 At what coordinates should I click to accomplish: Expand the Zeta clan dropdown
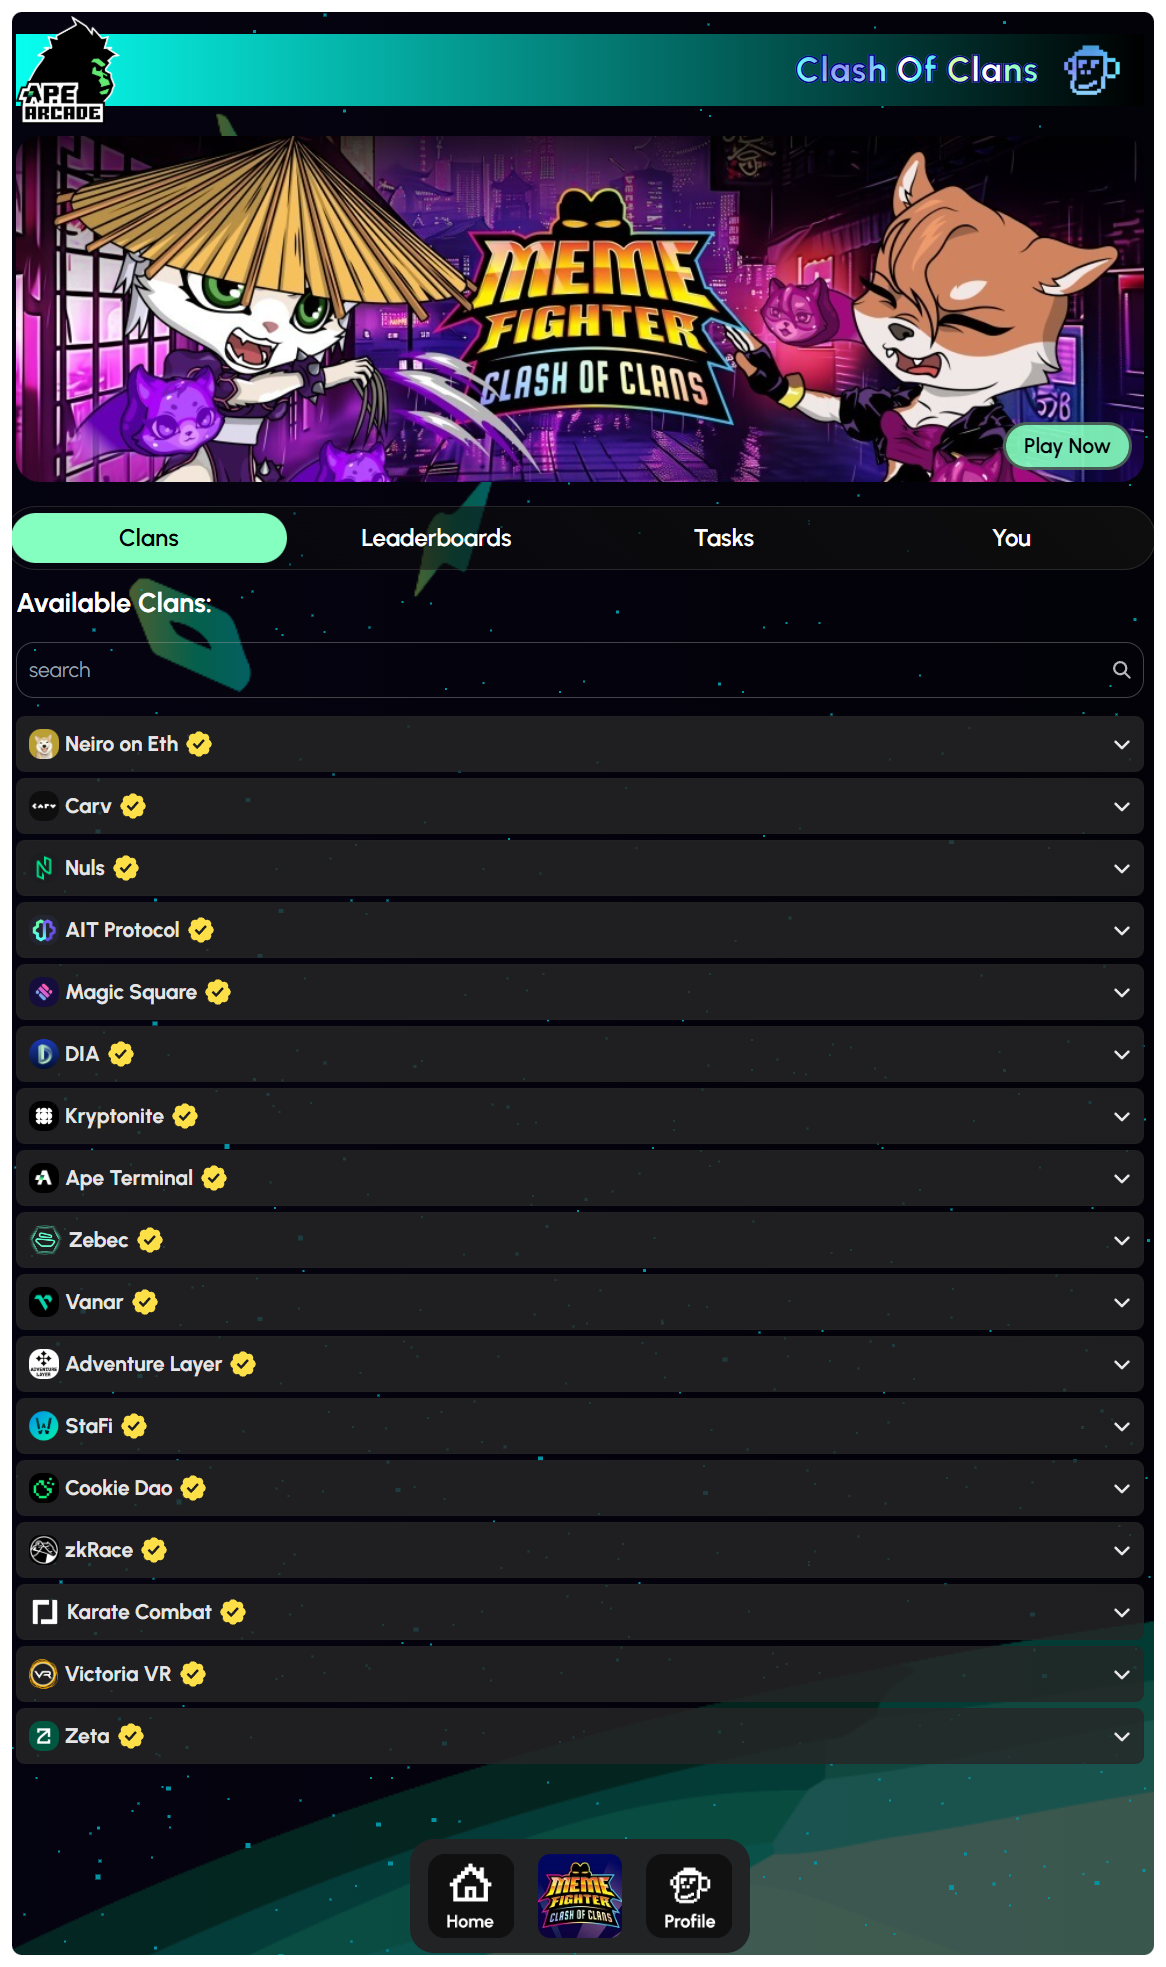[x=1122, y=1736]
